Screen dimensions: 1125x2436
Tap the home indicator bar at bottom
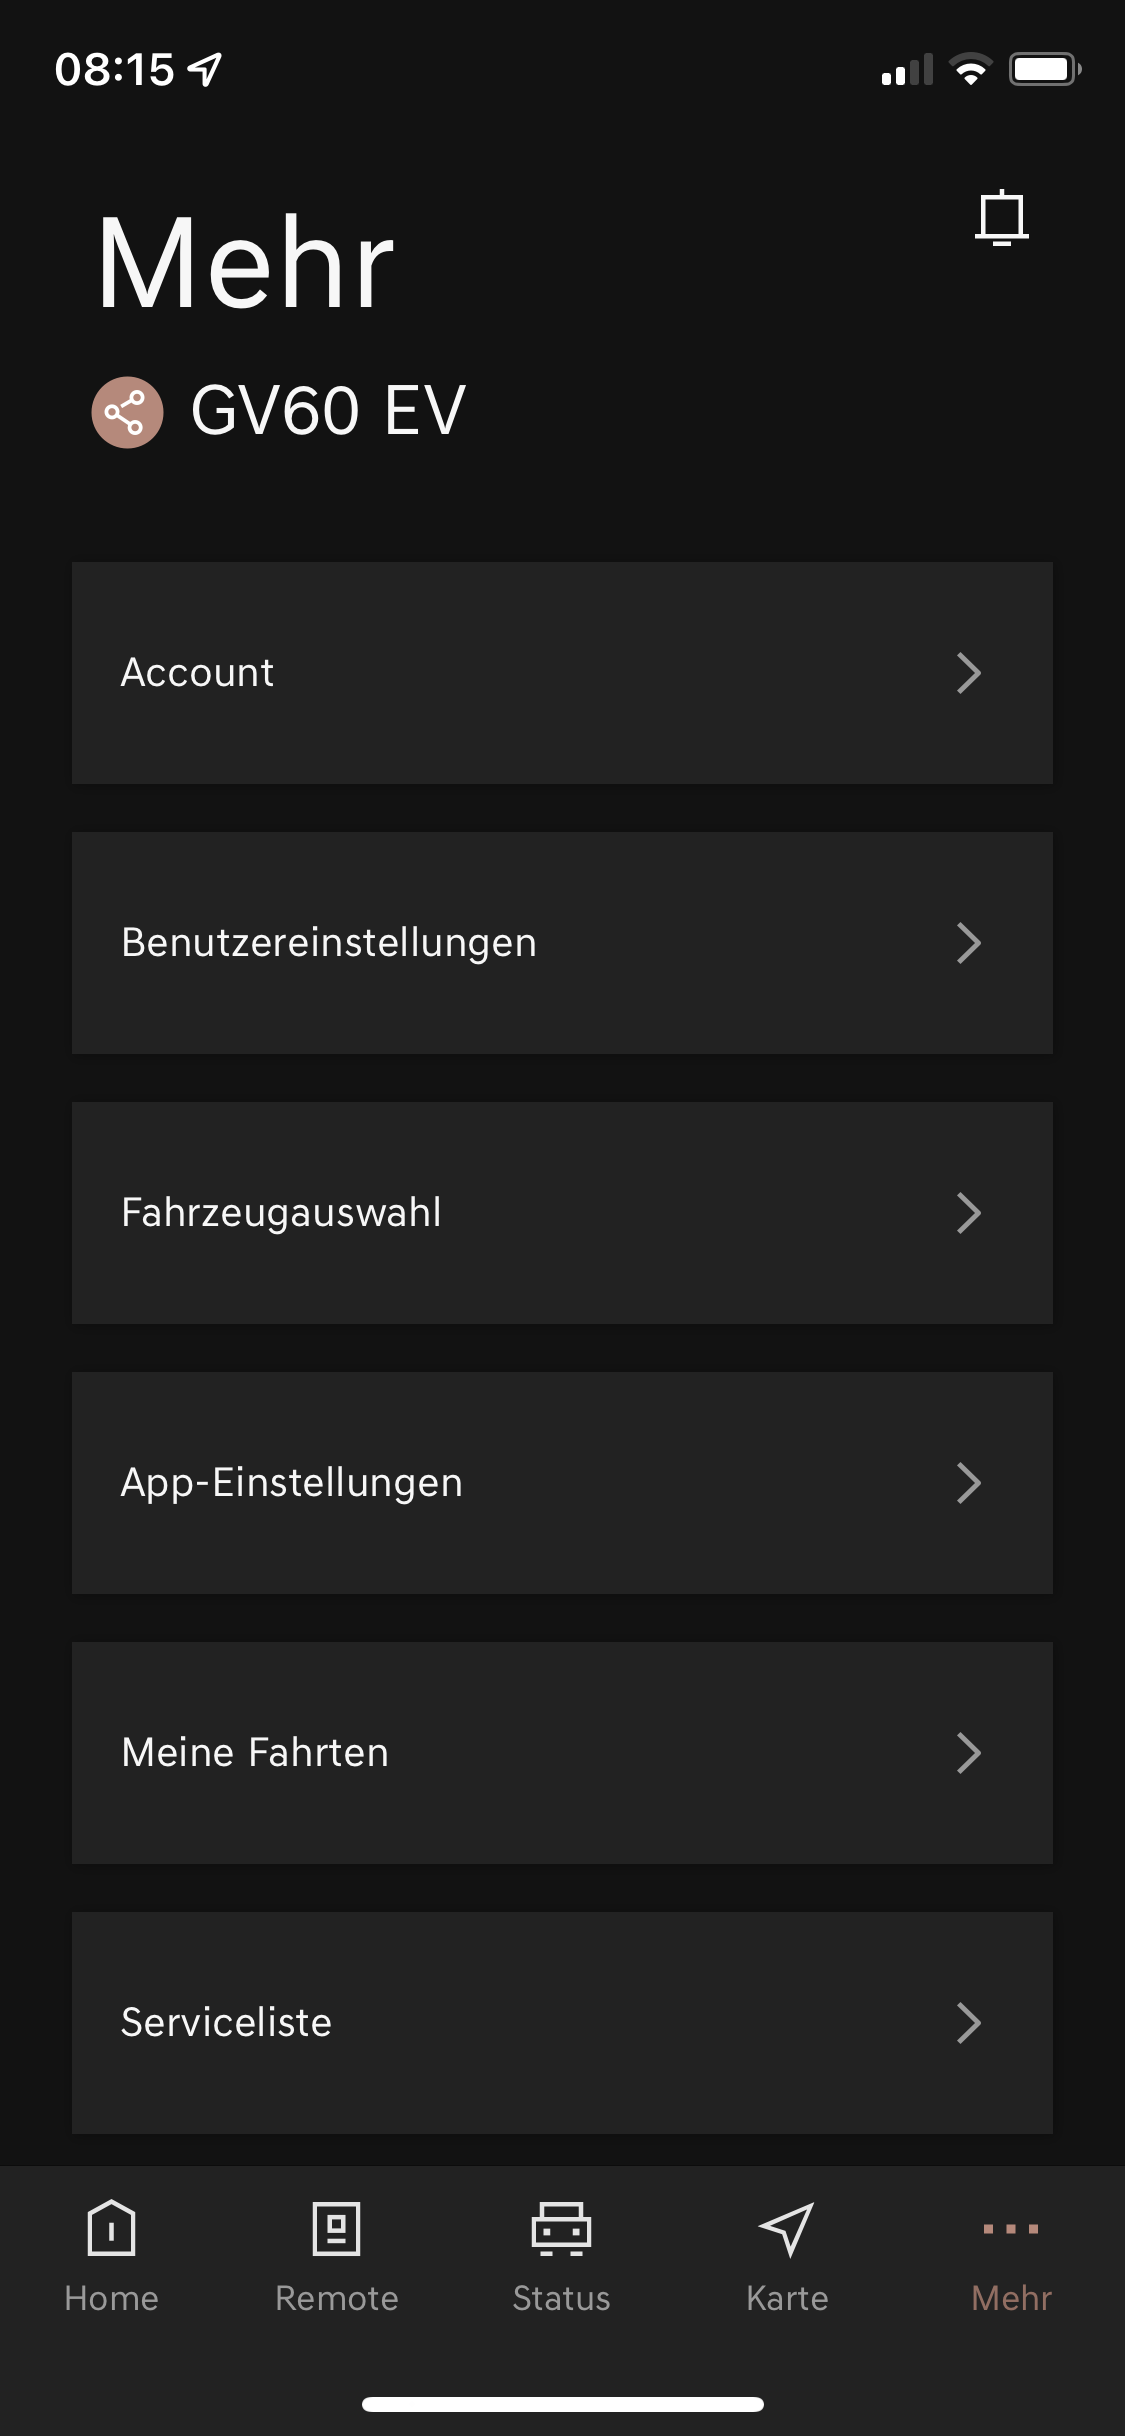562,2404
